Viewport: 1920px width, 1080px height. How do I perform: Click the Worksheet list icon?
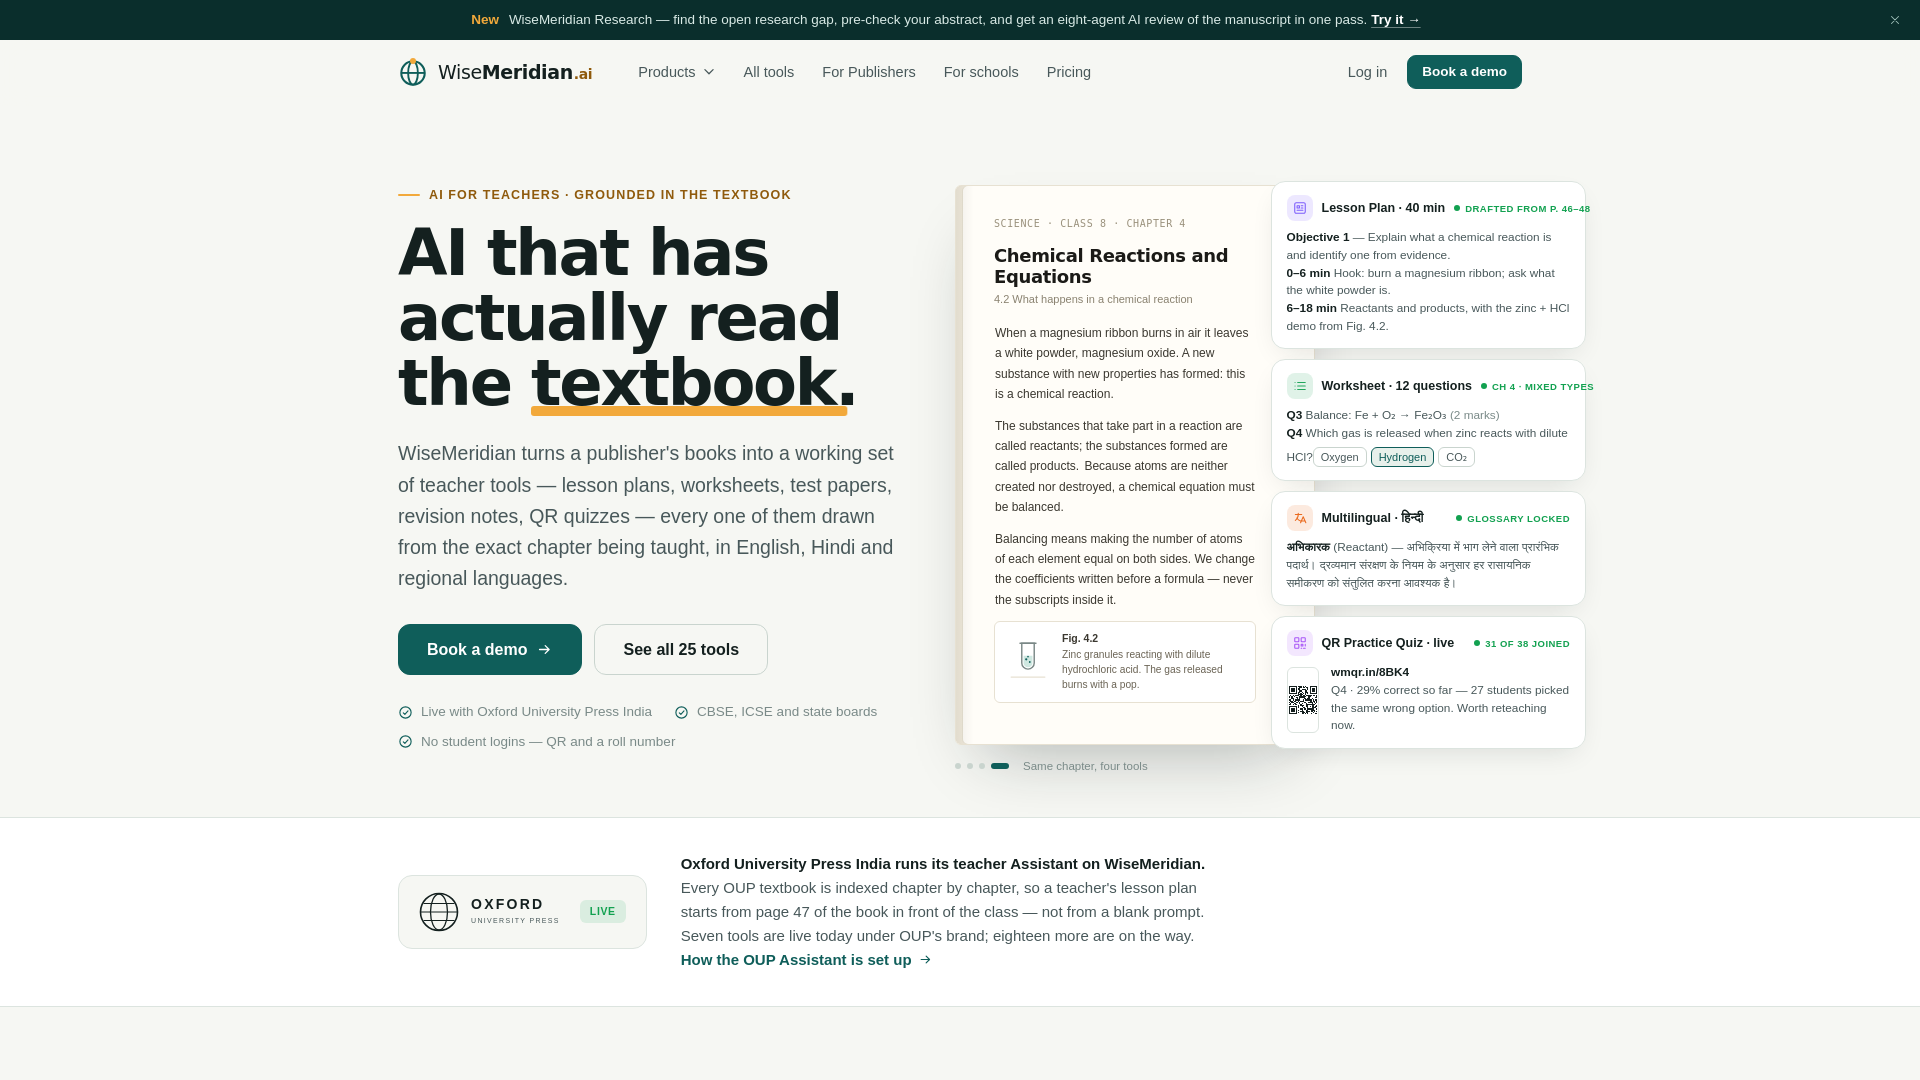coord(1300,386)
